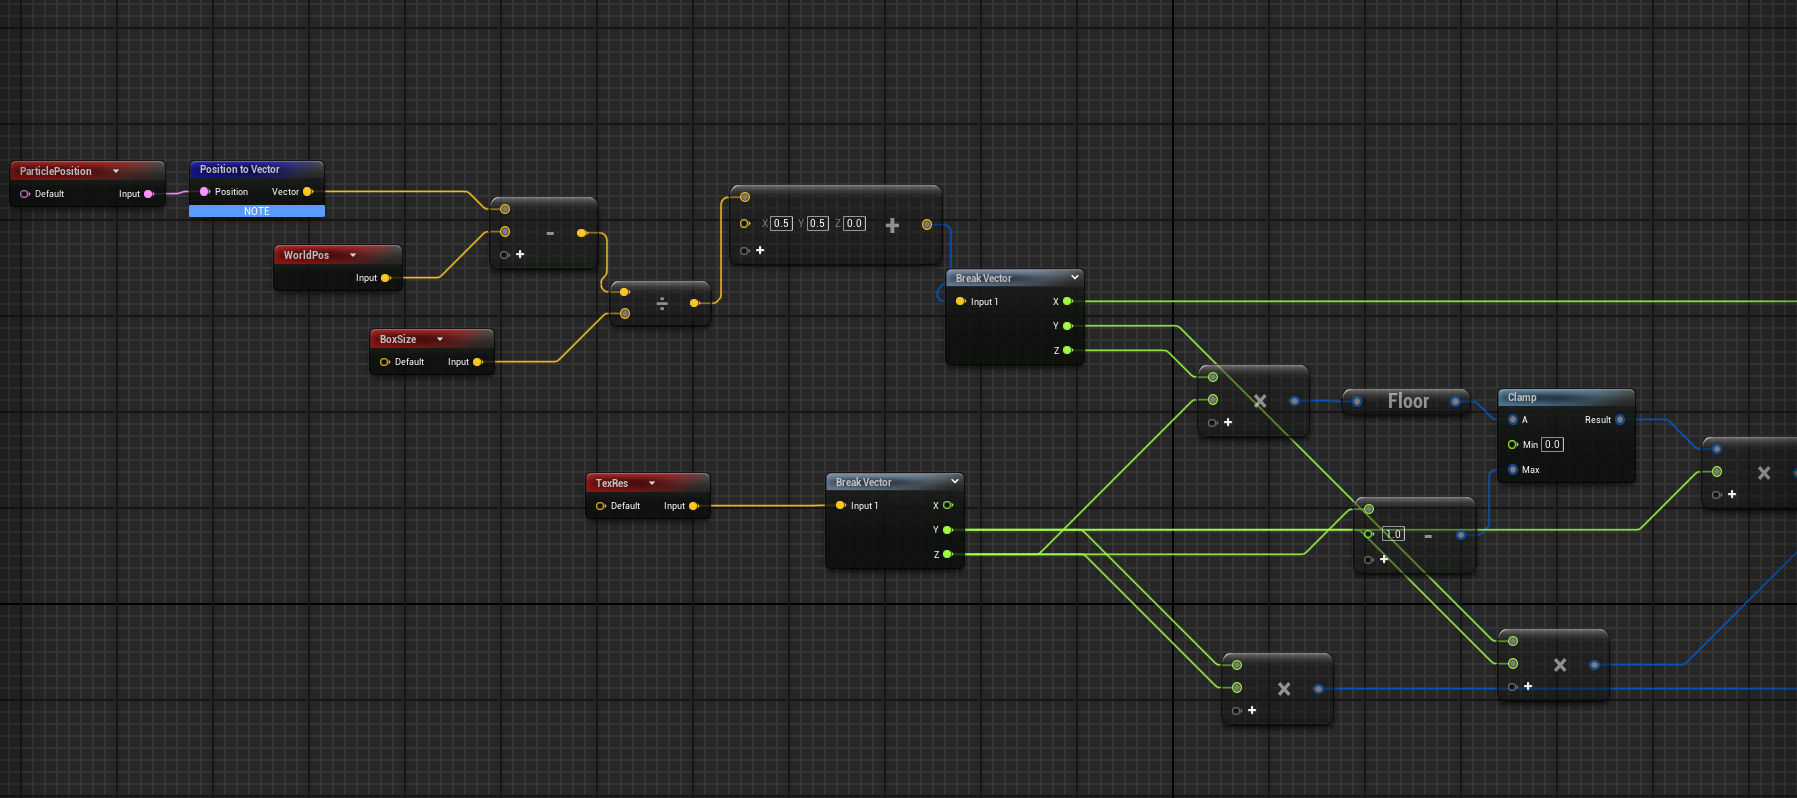The height and width of the screenshot is (798, 1797).
Task: Click the Clamp Min value field
Action: [1551, 445]
